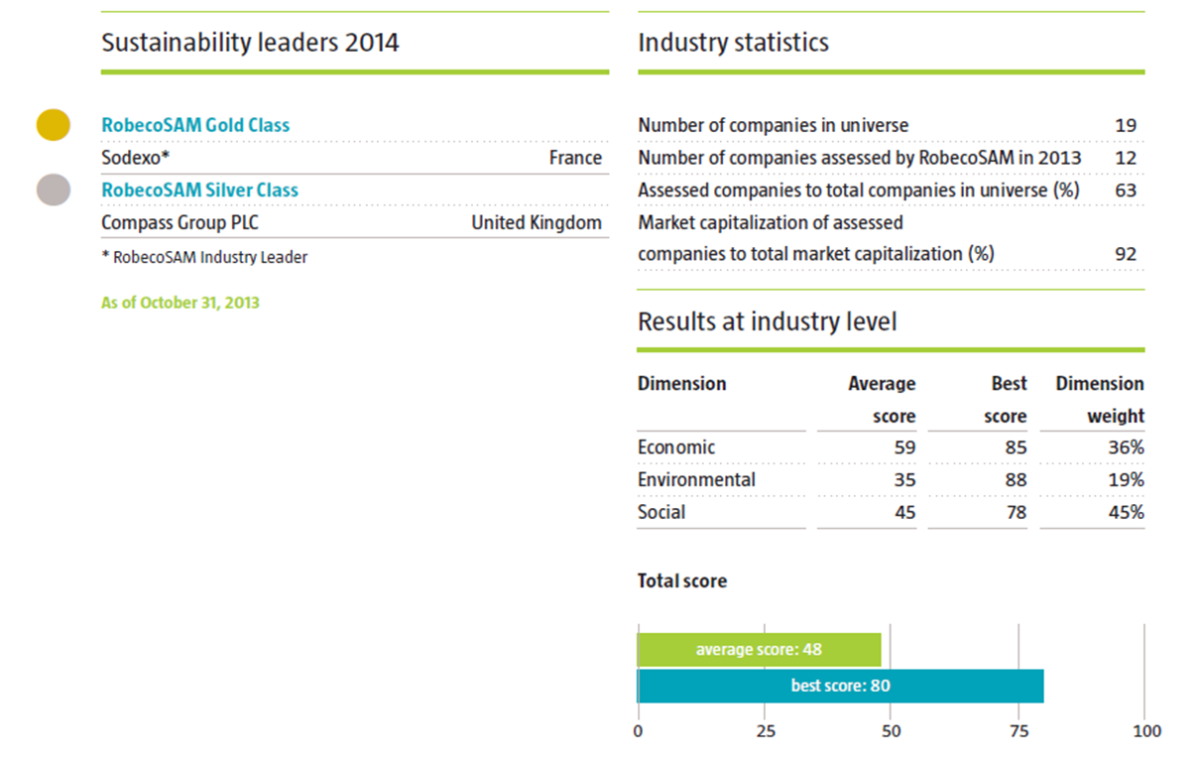Viewport: 1200px width, 764px height.
Task: Click the Economic best score 85
Action: click(1016, 447)
